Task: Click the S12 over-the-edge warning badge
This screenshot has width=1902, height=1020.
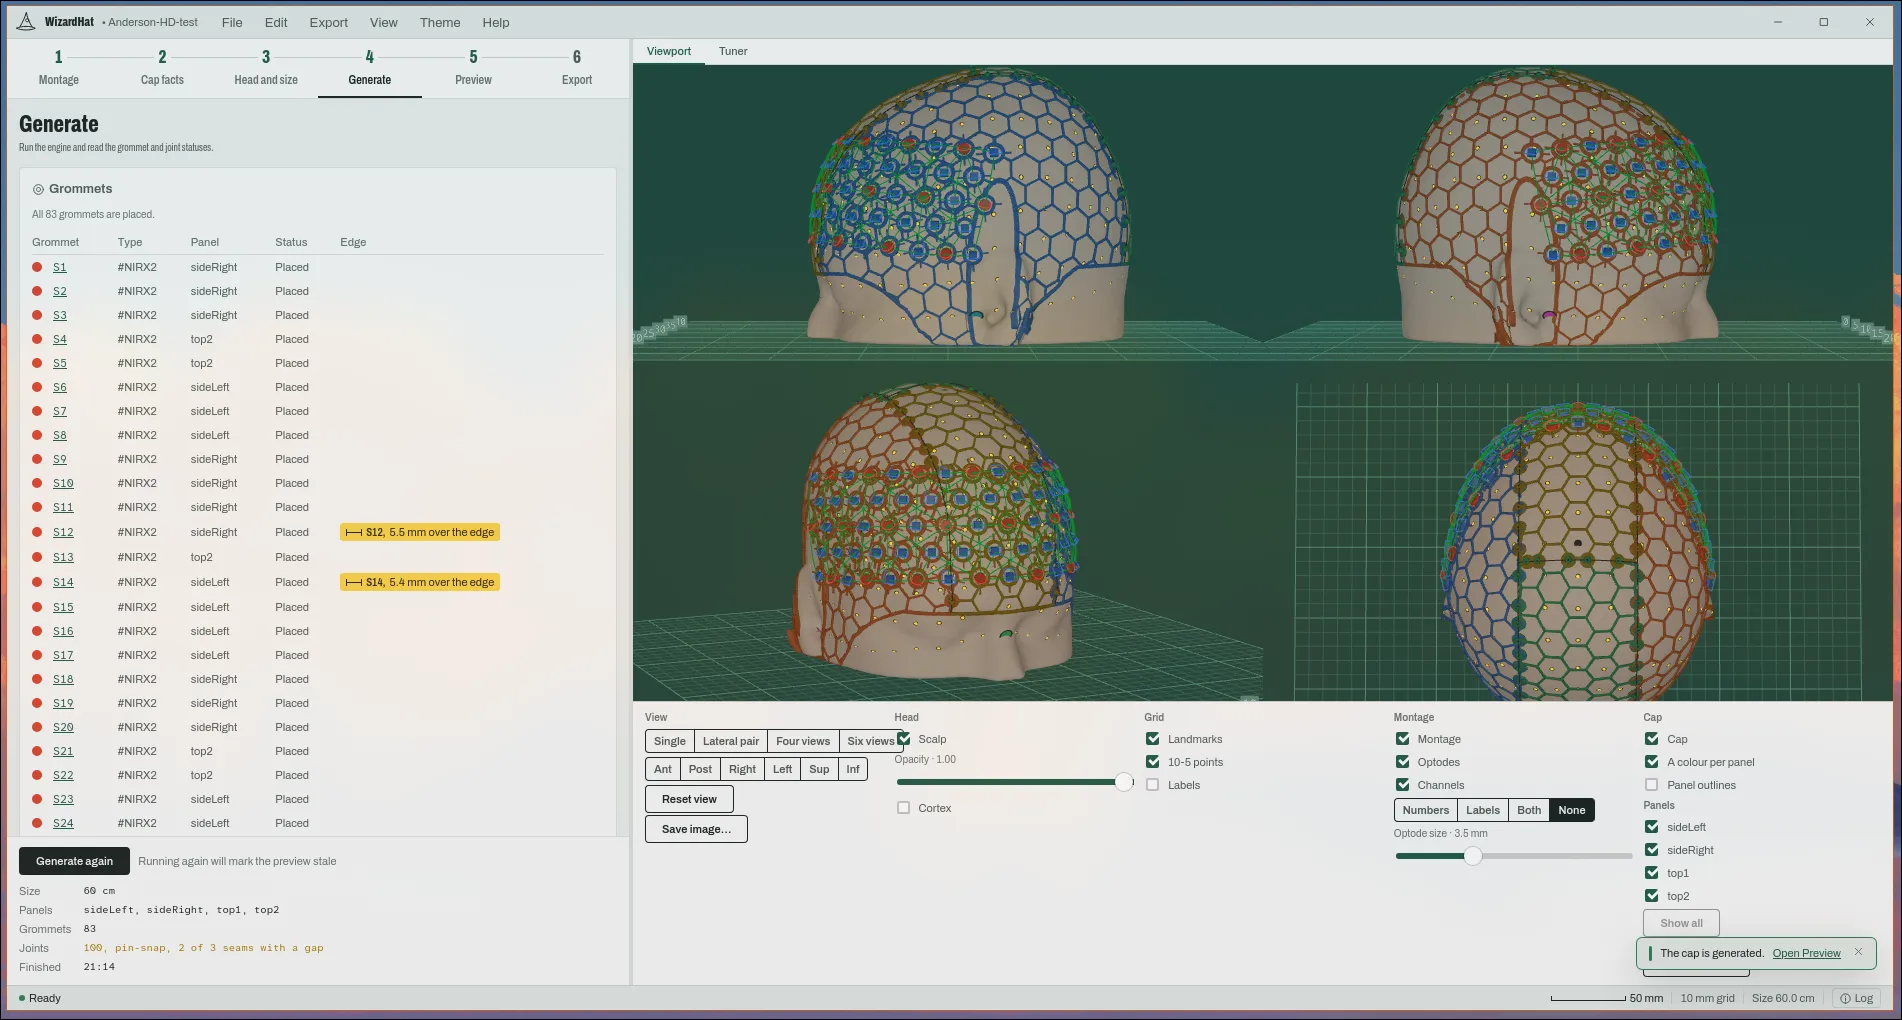Action: coord(420,532)
